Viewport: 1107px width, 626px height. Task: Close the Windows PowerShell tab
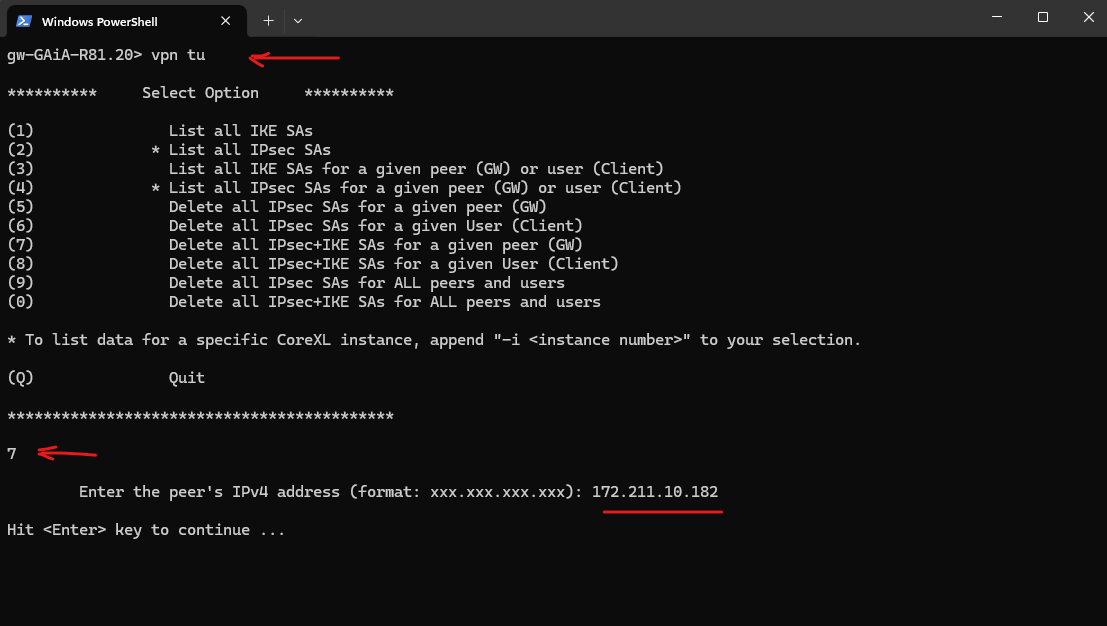(x=225, y=21)
